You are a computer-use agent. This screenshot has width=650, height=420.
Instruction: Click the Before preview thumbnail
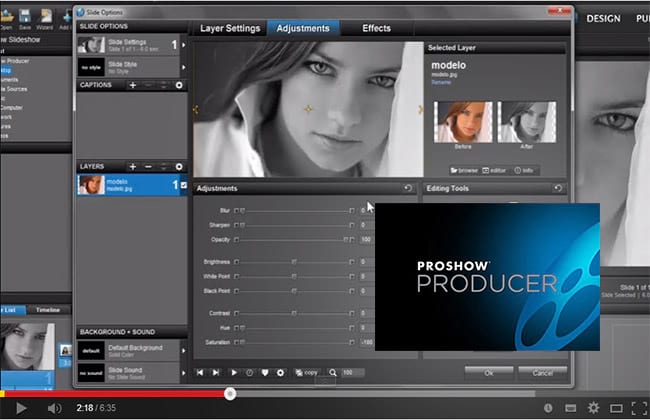pos(463,122)
